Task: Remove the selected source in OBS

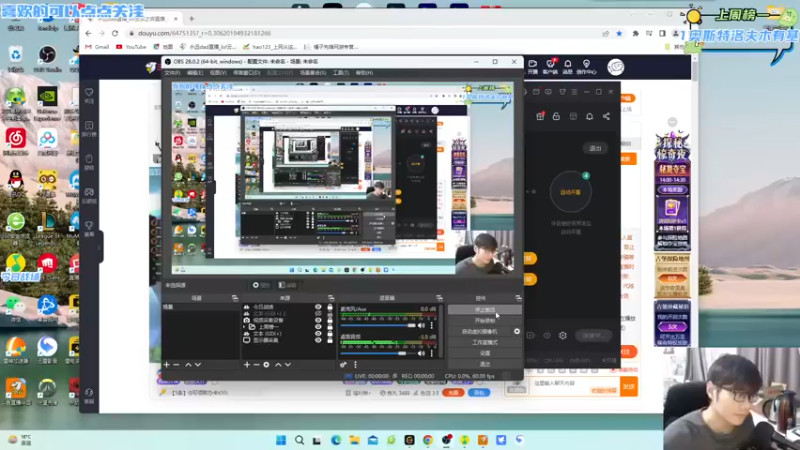Action: [x=257, y=365]
